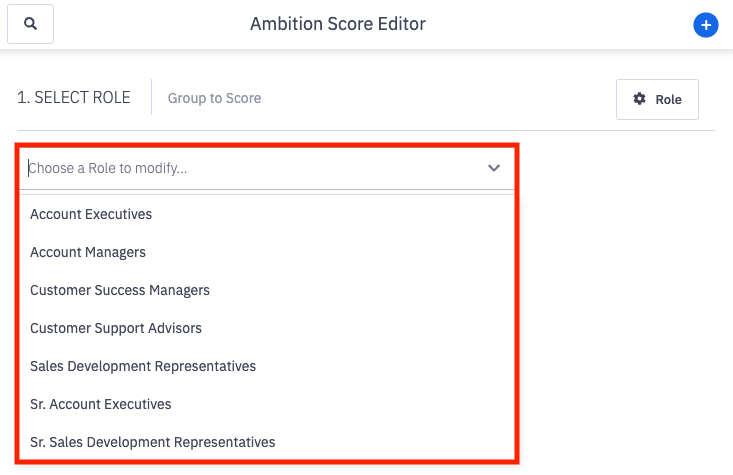Screen dimensions: 733x475
Task: Click the vertical separator beside SELECT ROLE
Action: (151, 98)
